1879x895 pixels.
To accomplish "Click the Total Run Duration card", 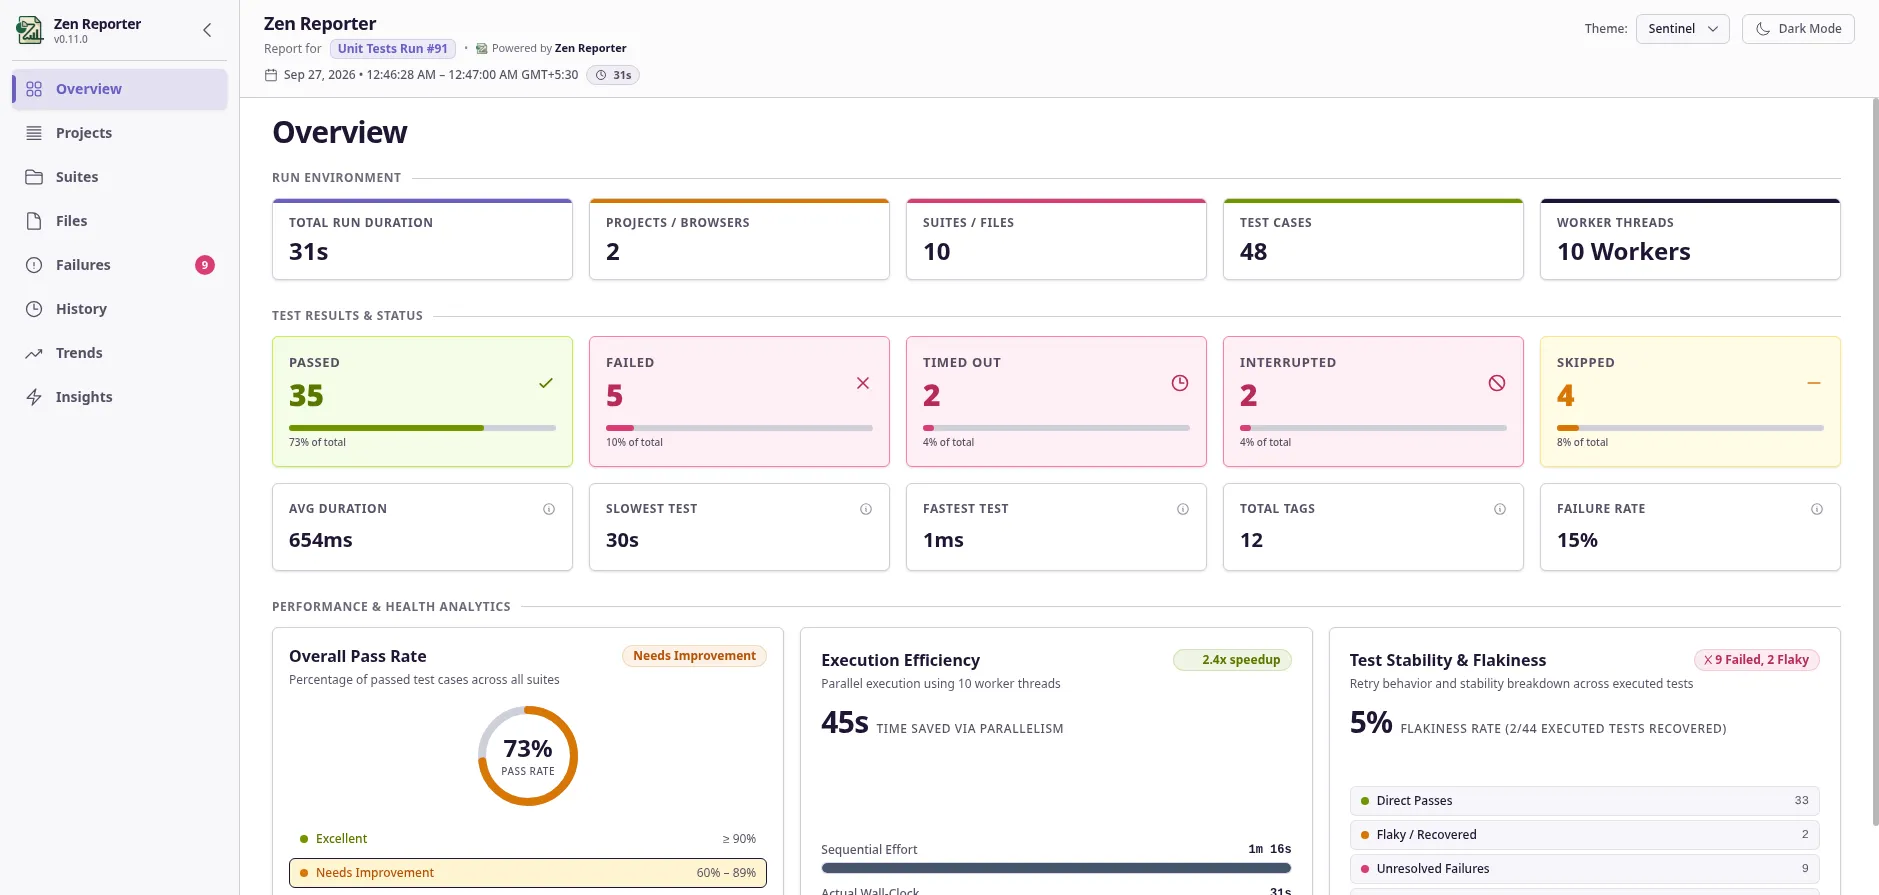I will click(x=422, y=240).
